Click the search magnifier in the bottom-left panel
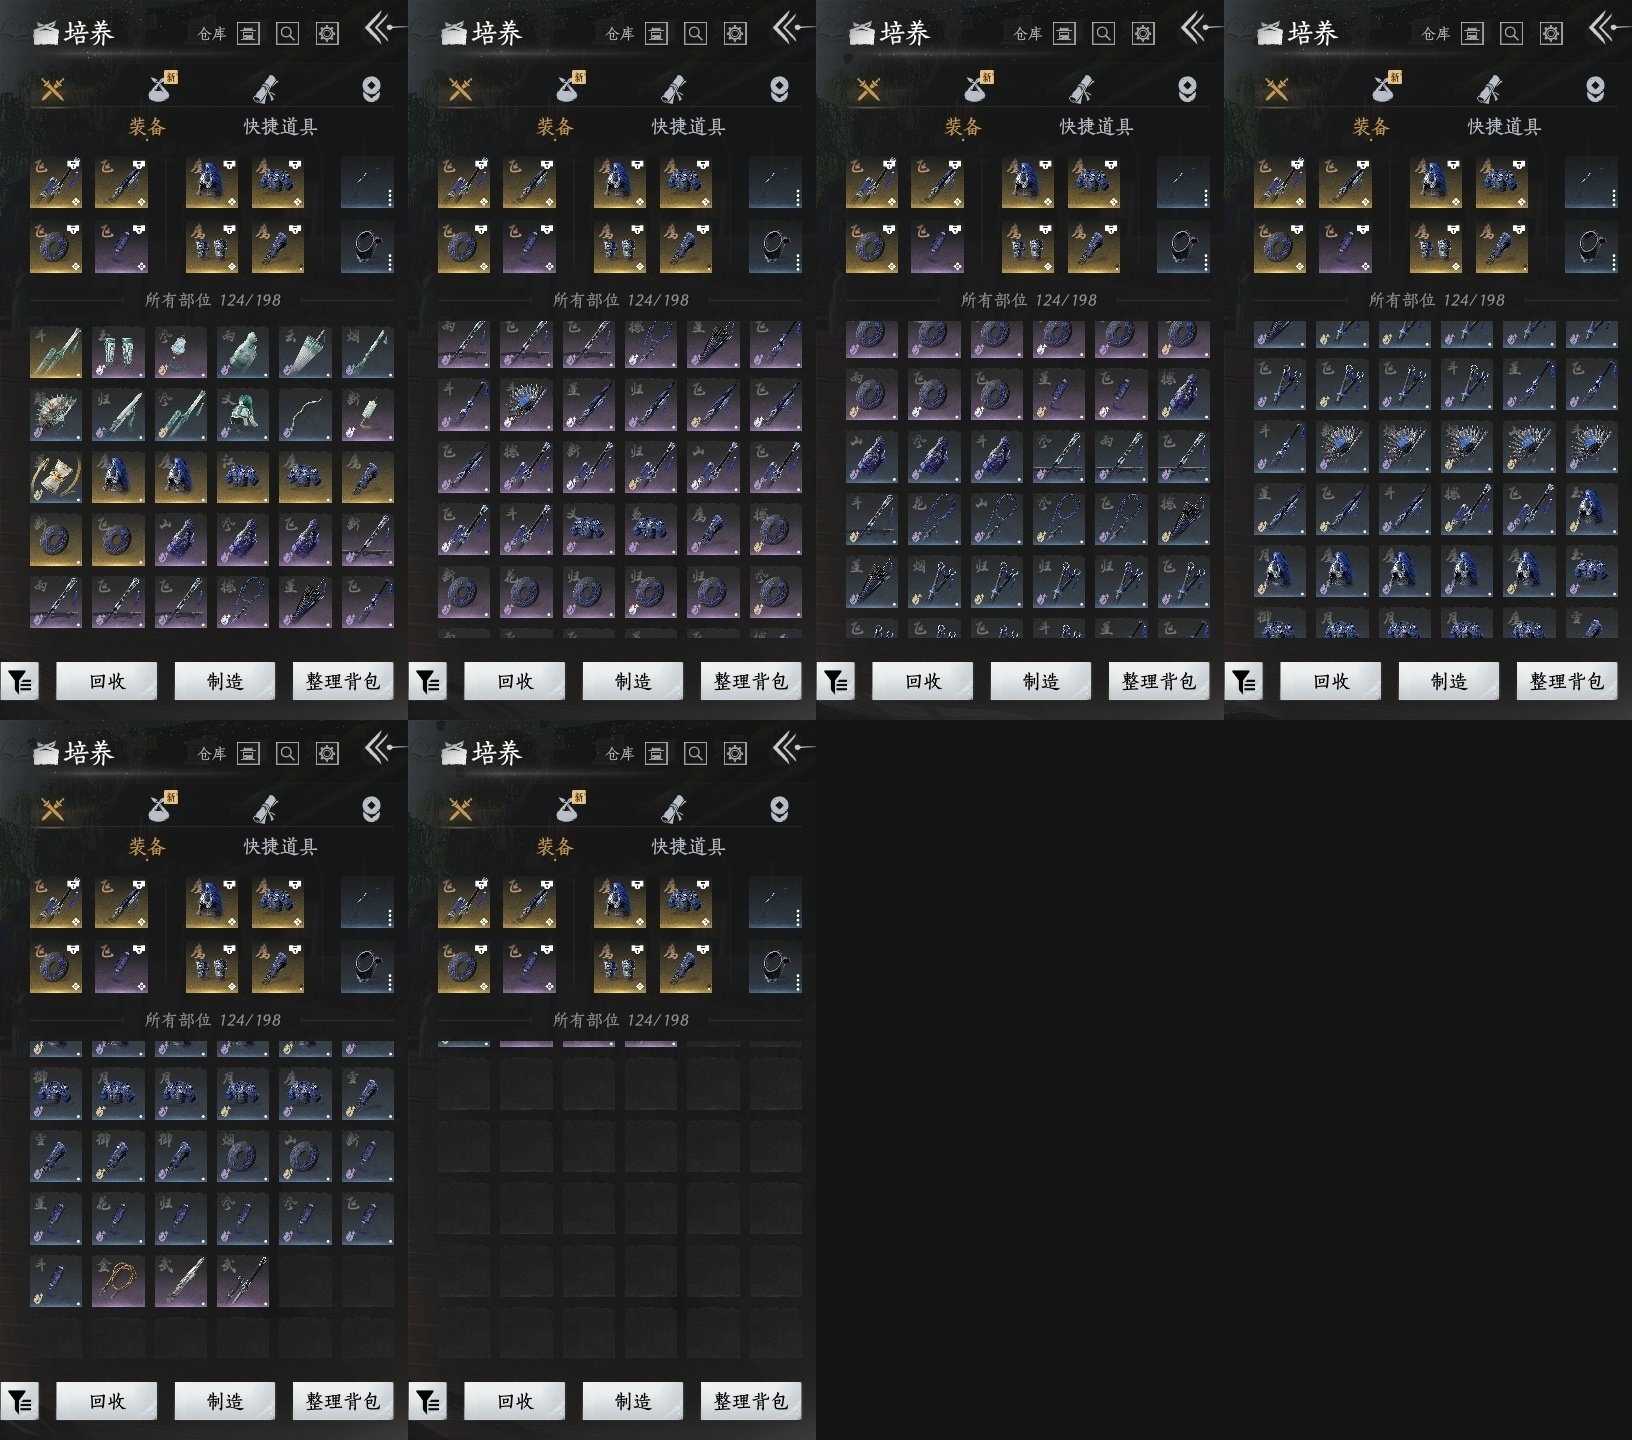The image size is (1632, 1440). pos(287,754)
